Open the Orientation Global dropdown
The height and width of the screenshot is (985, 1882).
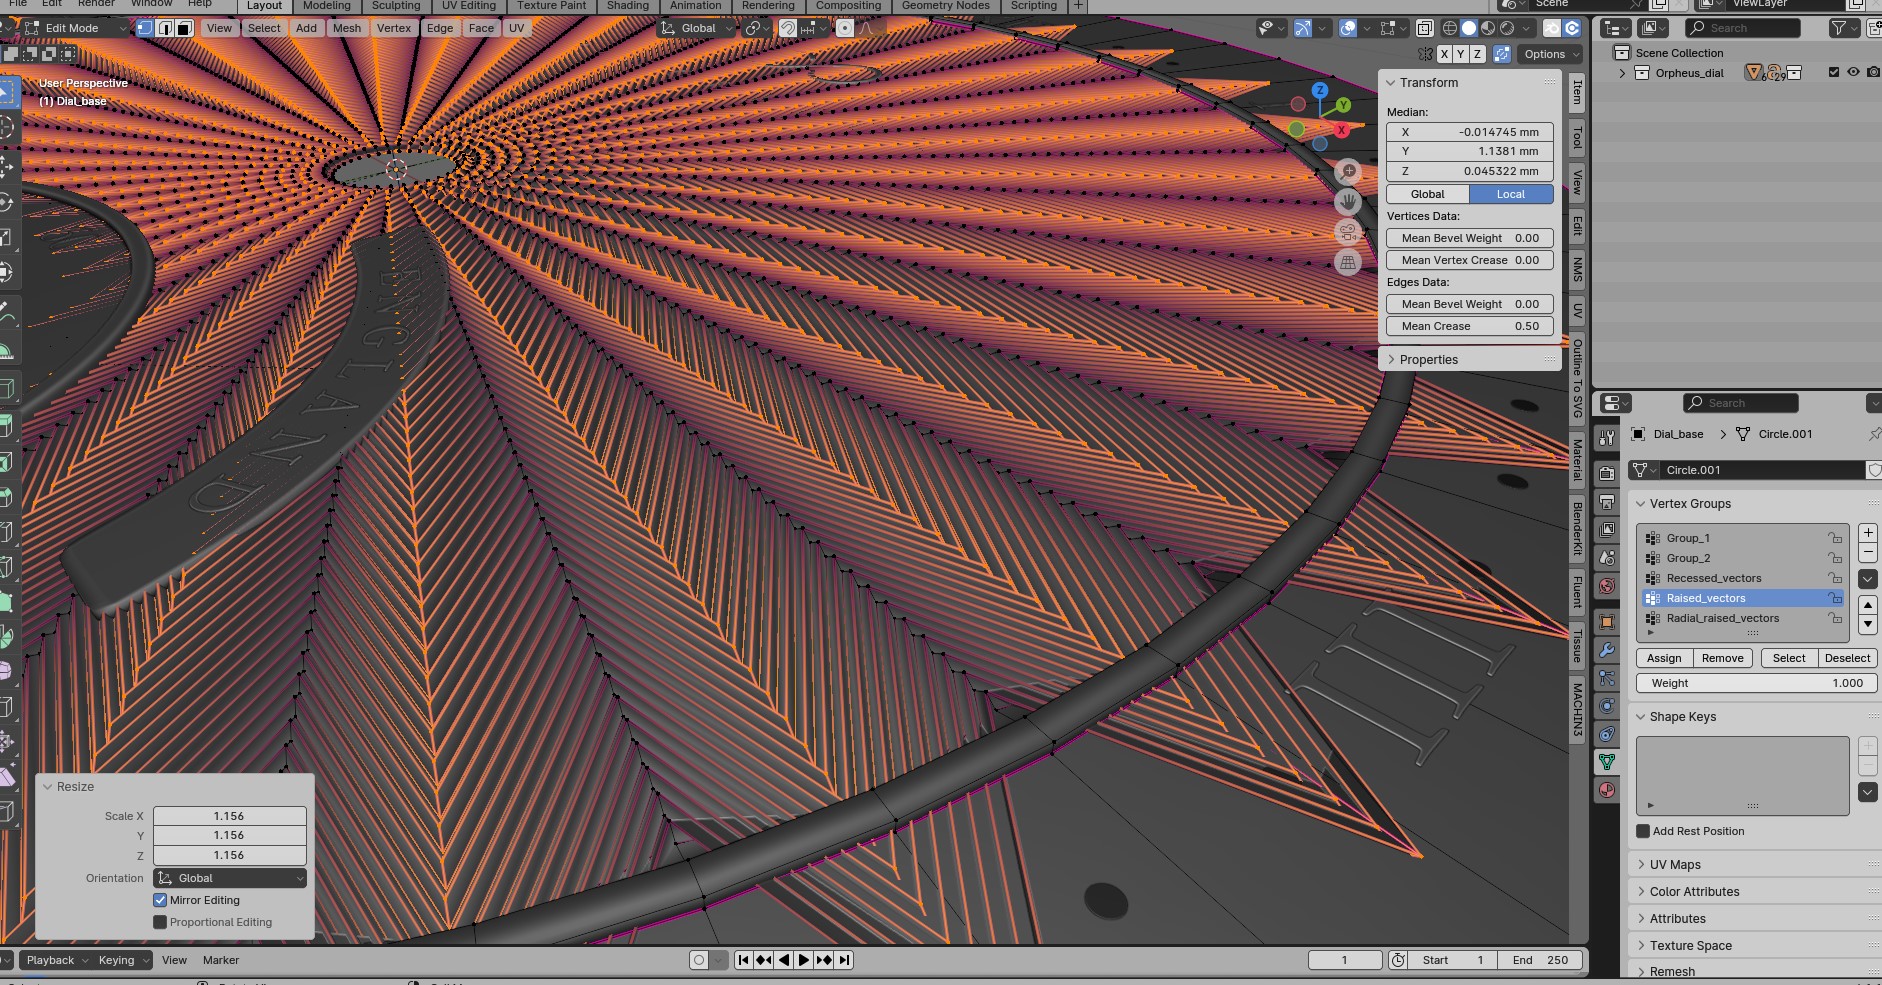pyautogui.click(x=230, y=878)
